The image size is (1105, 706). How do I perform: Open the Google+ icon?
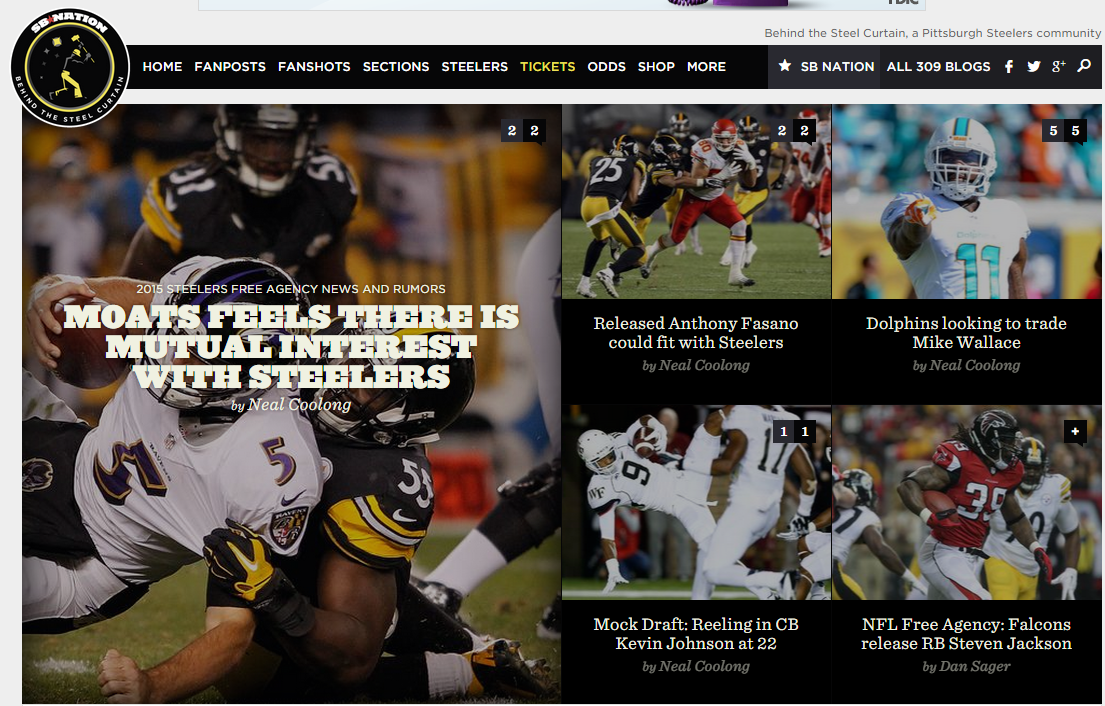tap(1060, 66)
